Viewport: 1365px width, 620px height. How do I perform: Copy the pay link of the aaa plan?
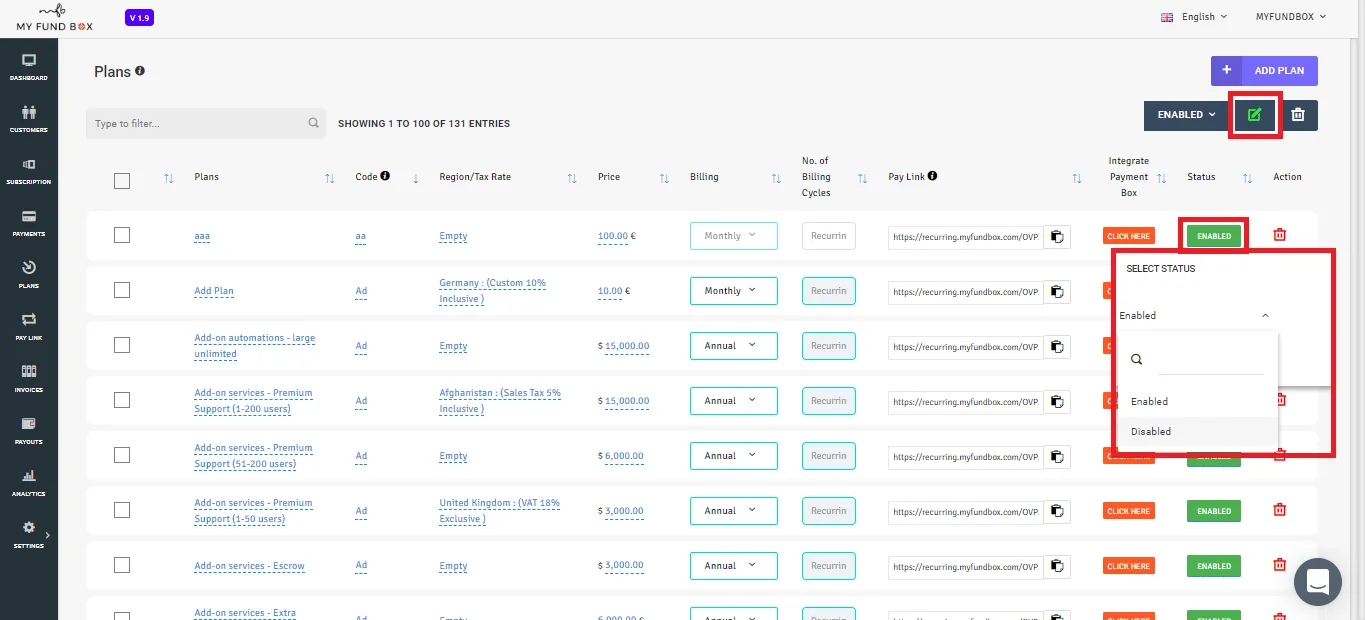coord(1057,236)
